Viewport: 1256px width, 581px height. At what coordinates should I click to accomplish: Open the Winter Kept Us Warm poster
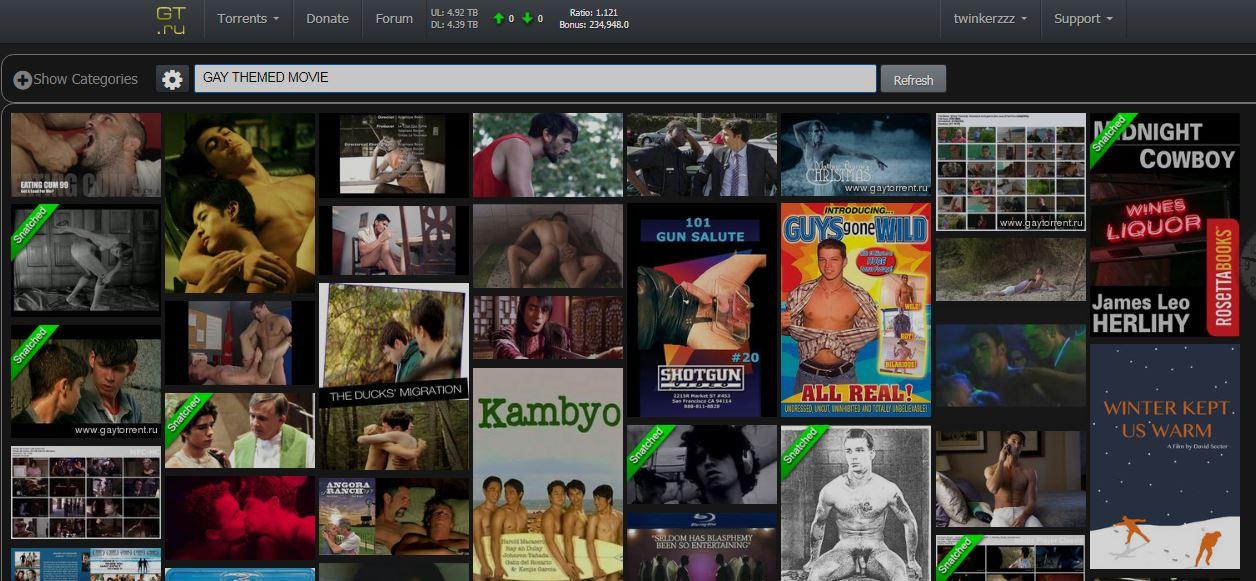tap(1164, 456)
